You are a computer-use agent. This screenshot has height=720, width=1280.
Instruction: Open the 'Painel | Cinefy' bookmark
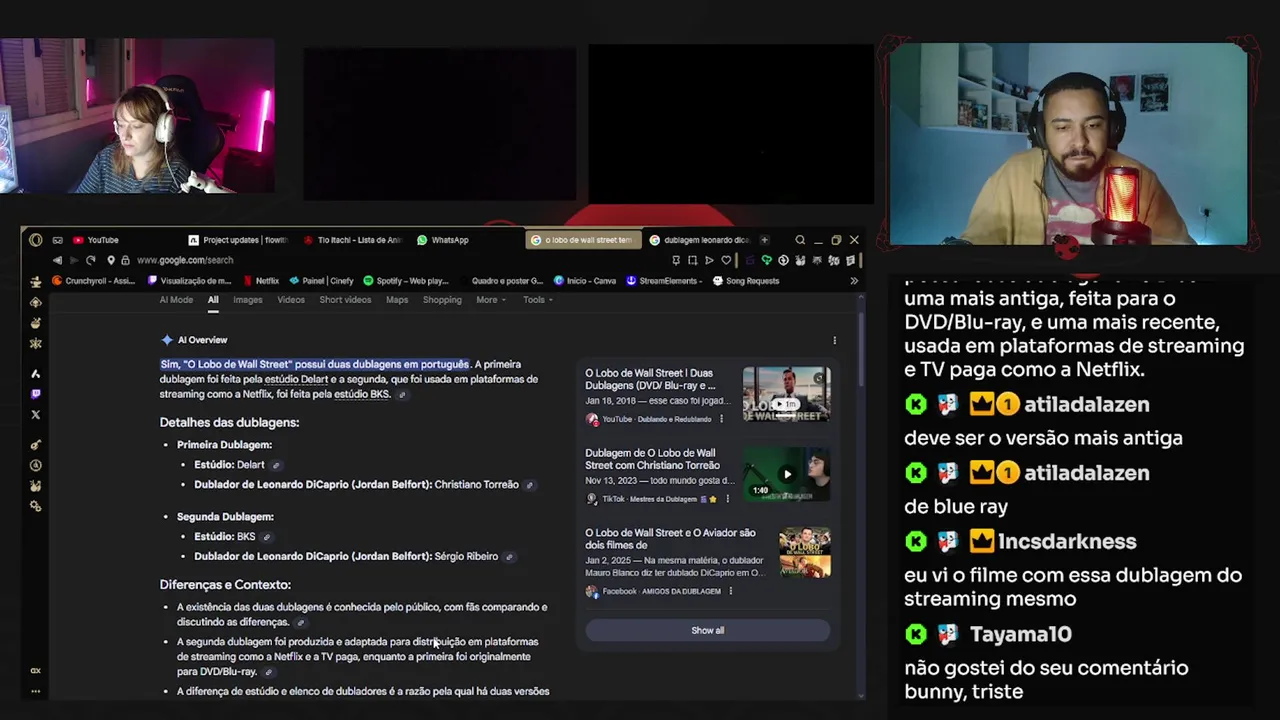point(321,281)
